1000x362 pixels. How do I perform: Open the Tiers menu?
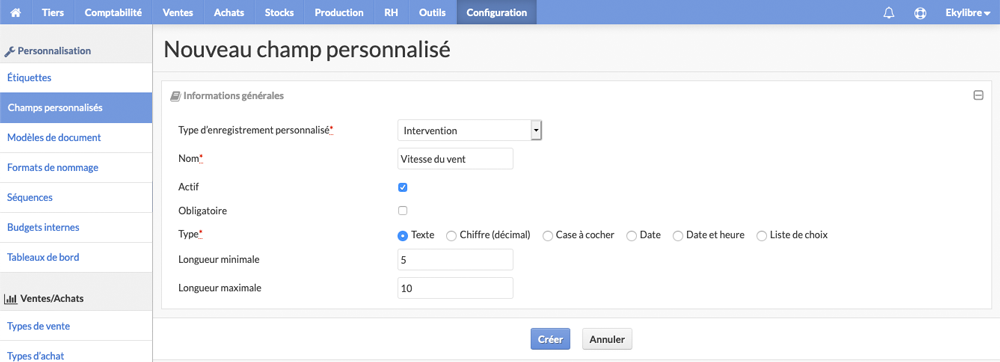click(x=53, y=12)
